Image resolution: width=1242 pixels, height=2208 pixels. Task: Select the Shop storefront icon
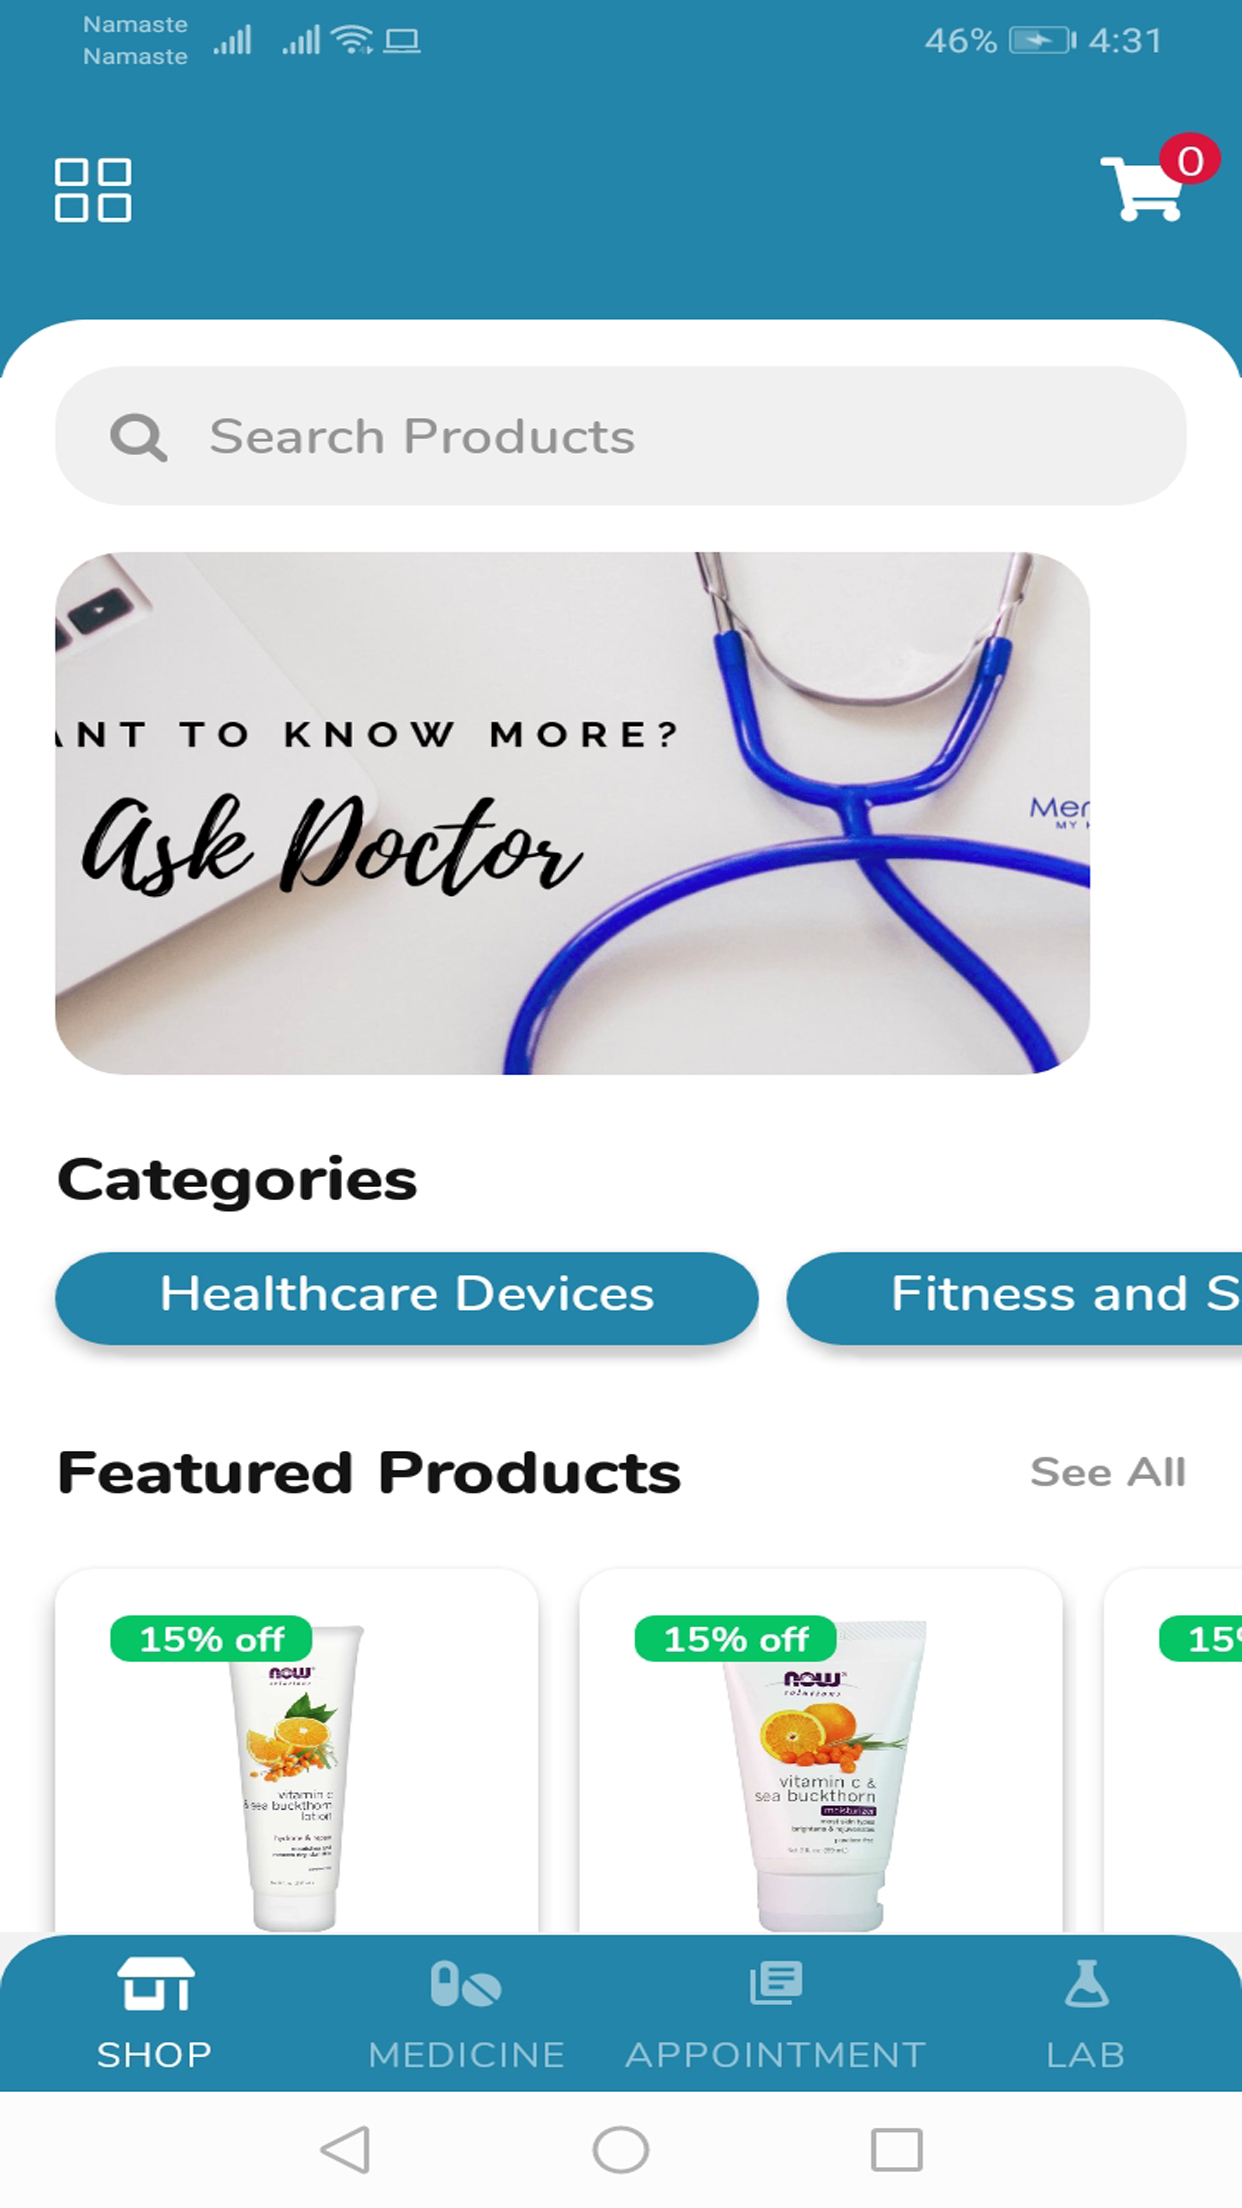tap(156, 1984)
